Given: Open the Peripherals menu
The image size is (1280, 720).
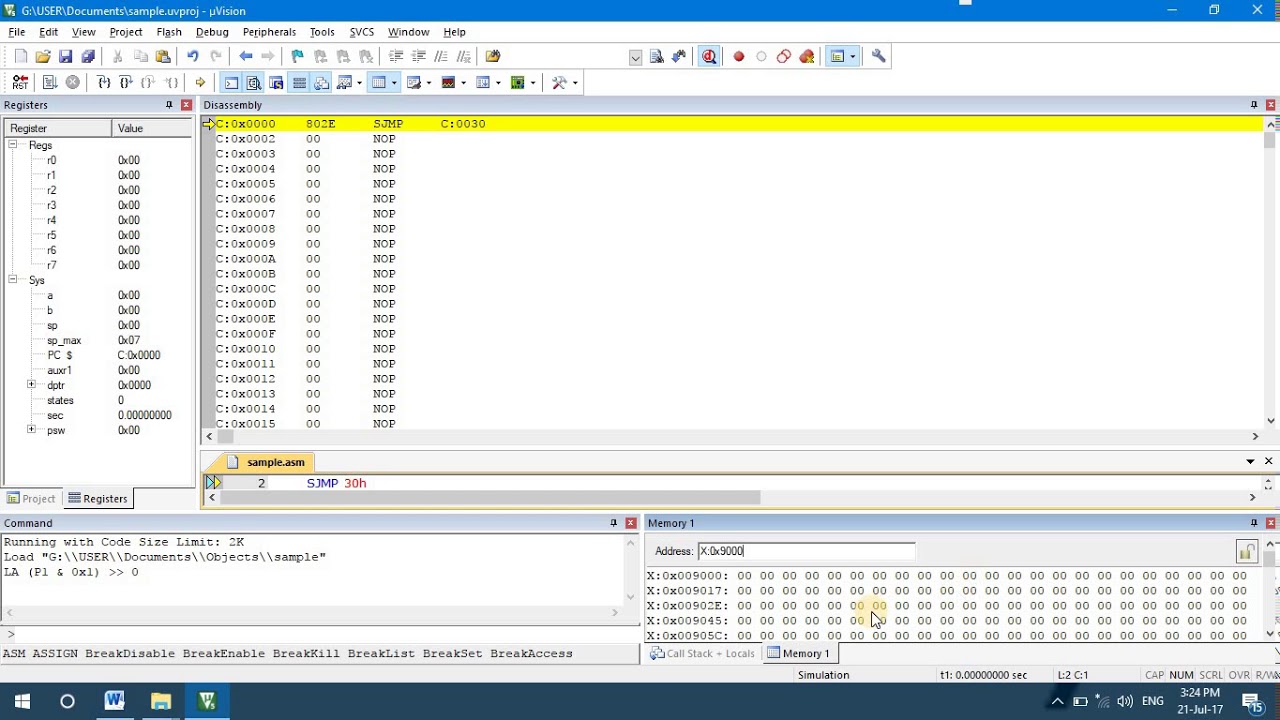Looking at the screenshot, I should 269,32.
